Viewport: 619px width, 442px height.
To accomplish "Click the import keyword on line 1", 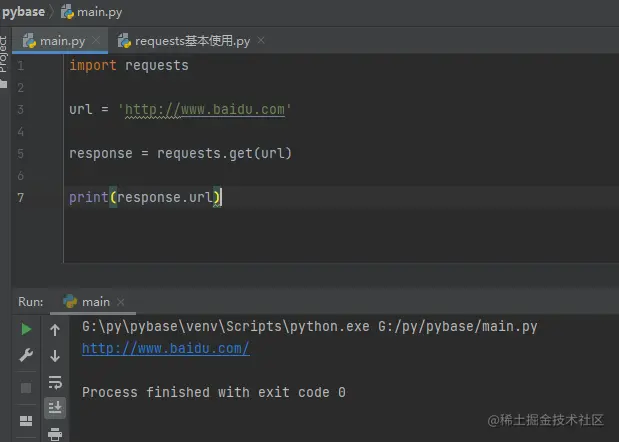I will click(93, 65).
